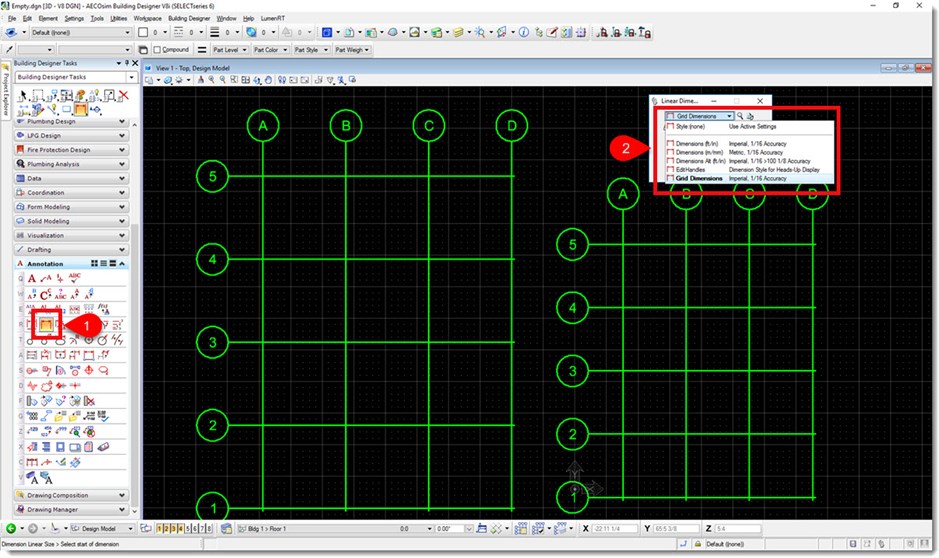The image size is (939, 558).
Task: Click the Zoom Out magnifier in view toolbar
Action: tap(223, 80)
